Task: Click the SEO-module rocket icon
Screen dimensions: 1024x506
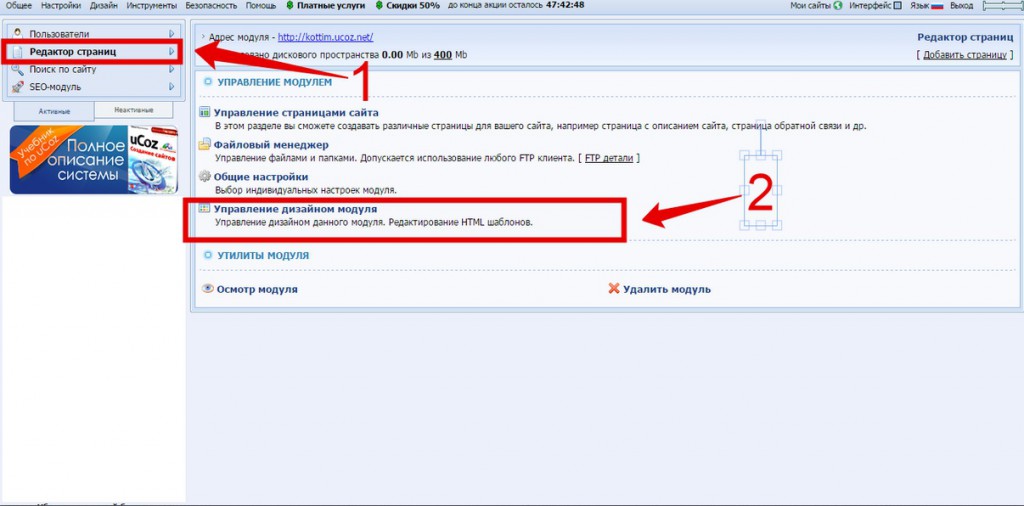Action: coord(18,87)
